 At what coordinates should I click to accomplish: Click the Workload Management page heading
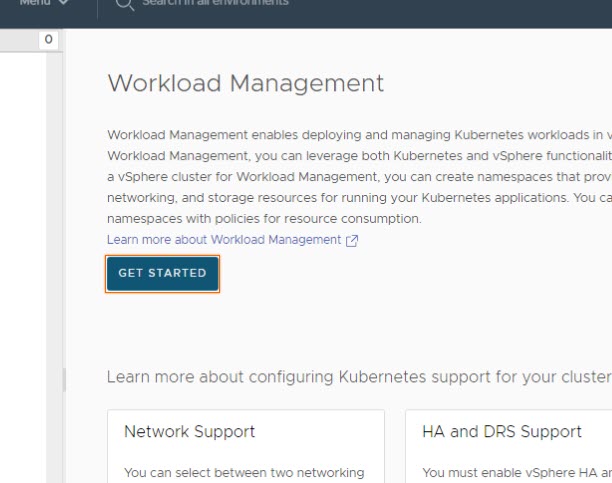tap(245, 83)
